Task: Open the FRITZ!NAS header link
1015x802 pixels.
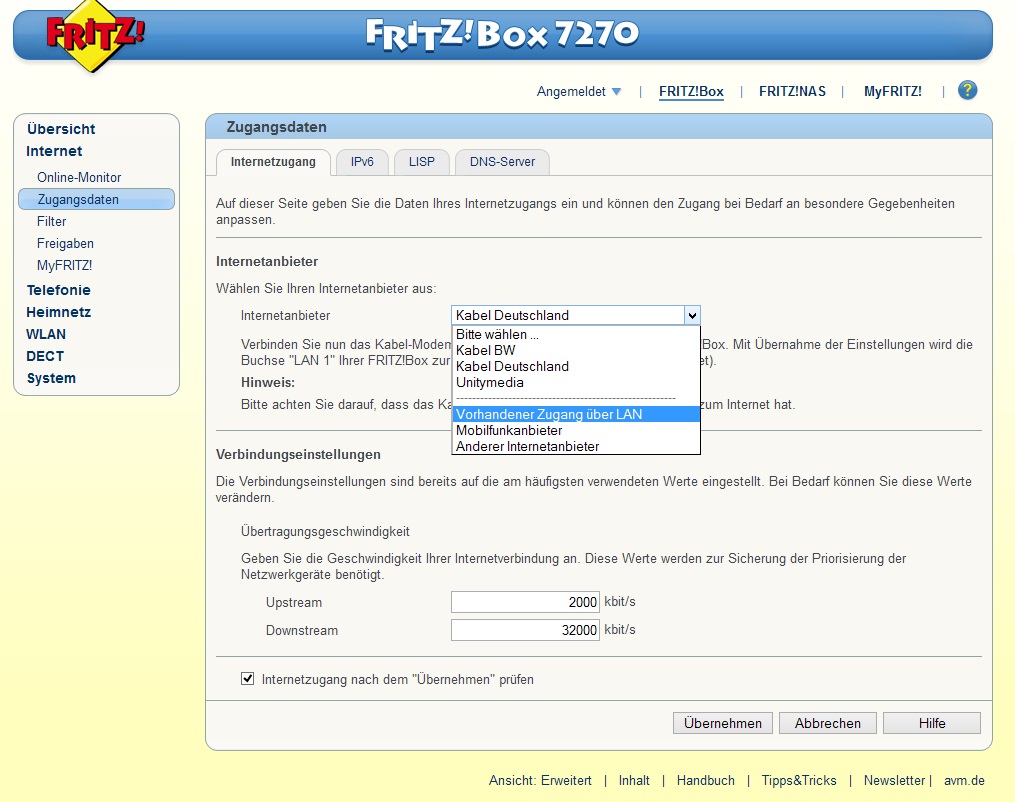Action: point(792,91)
